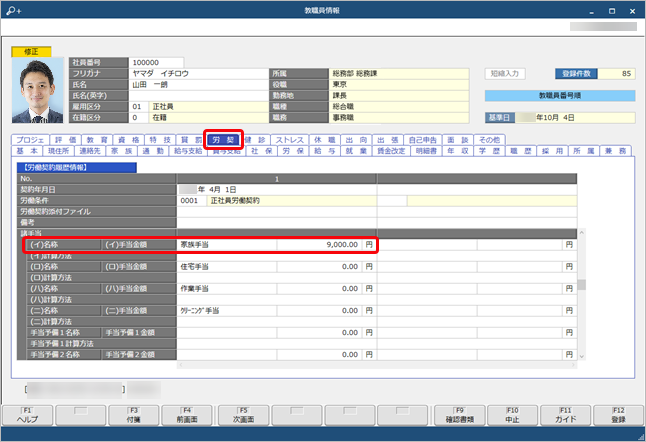The height and width of the screenshot is (442, 646).
Task: Click the vertical scrollbar in allowance grid
Action: coord(582,284)
